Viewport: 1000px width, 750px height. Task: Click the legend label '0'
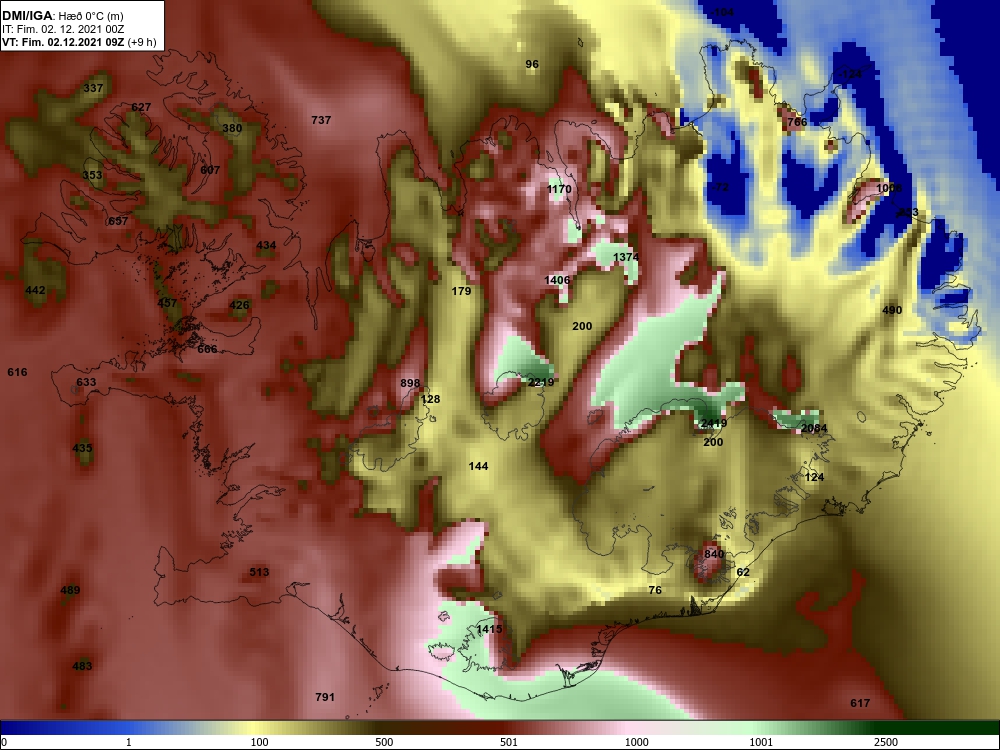click(x=4, y=742)
